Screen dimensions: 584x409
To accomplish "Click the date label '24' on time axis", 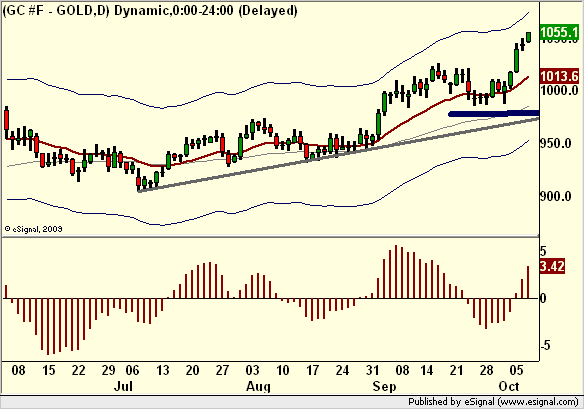I will 342,370.
